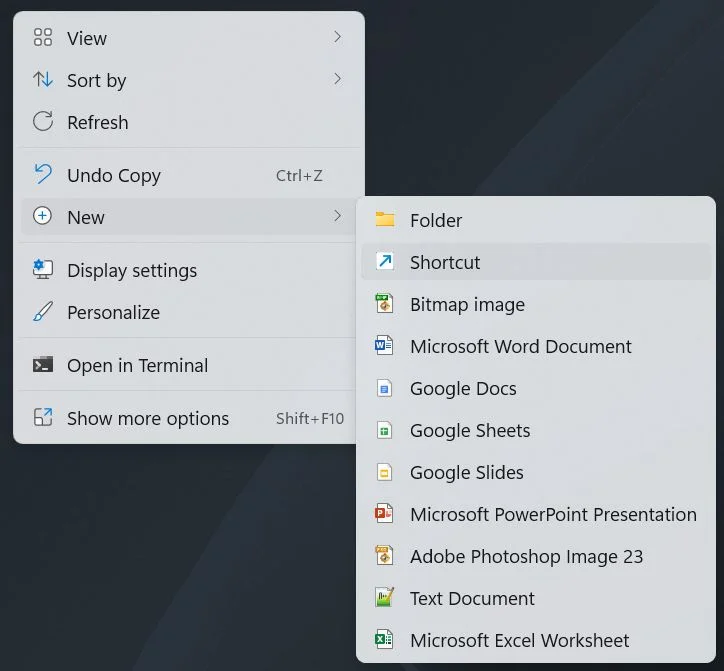The height and width of the screenshot is (671, 724).
Task: Click the Shortcut arrow icon
Action: pos(385,262)
